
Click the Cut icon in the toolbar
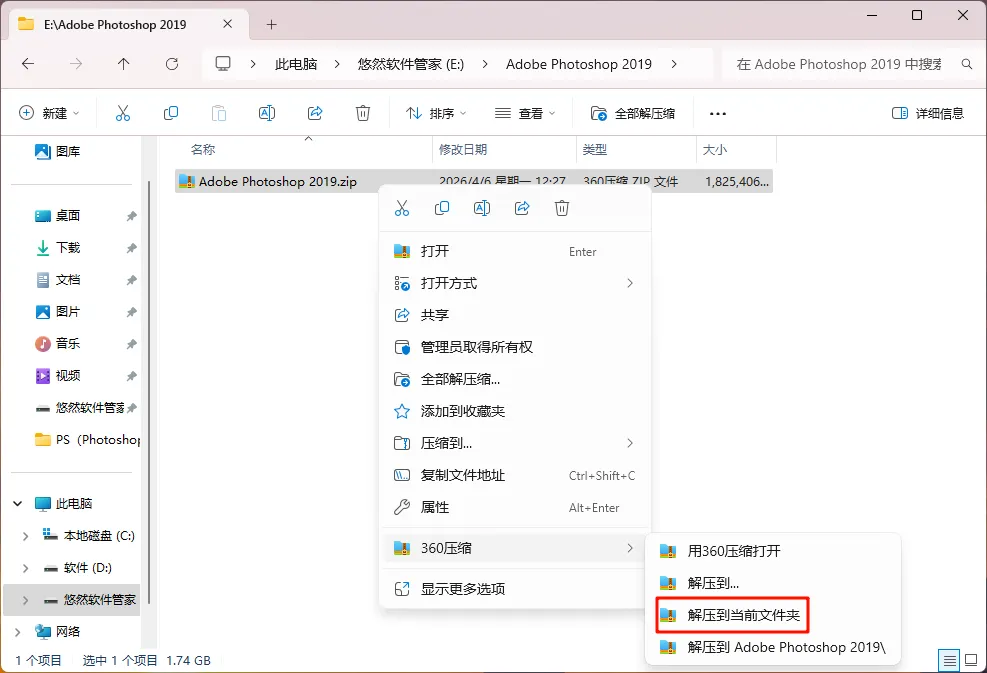(123, 113)
